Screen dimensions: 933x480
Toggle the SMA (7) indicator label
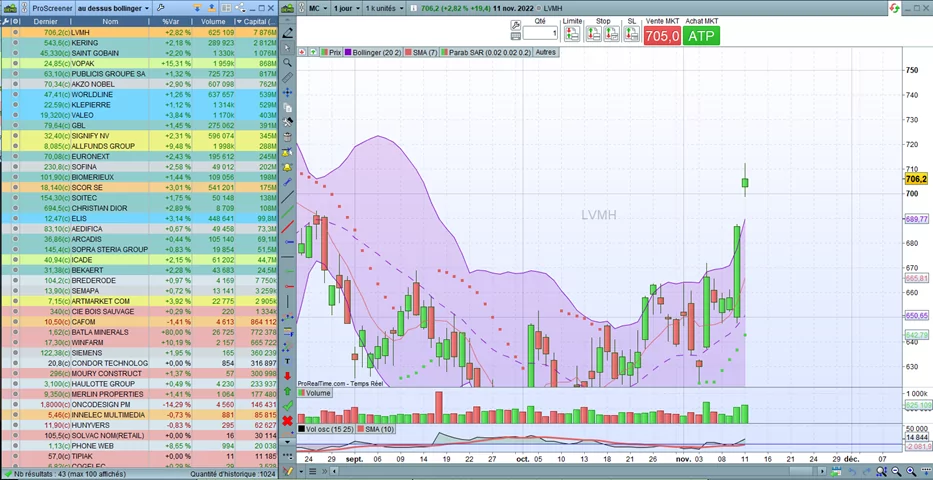(421, 52)
